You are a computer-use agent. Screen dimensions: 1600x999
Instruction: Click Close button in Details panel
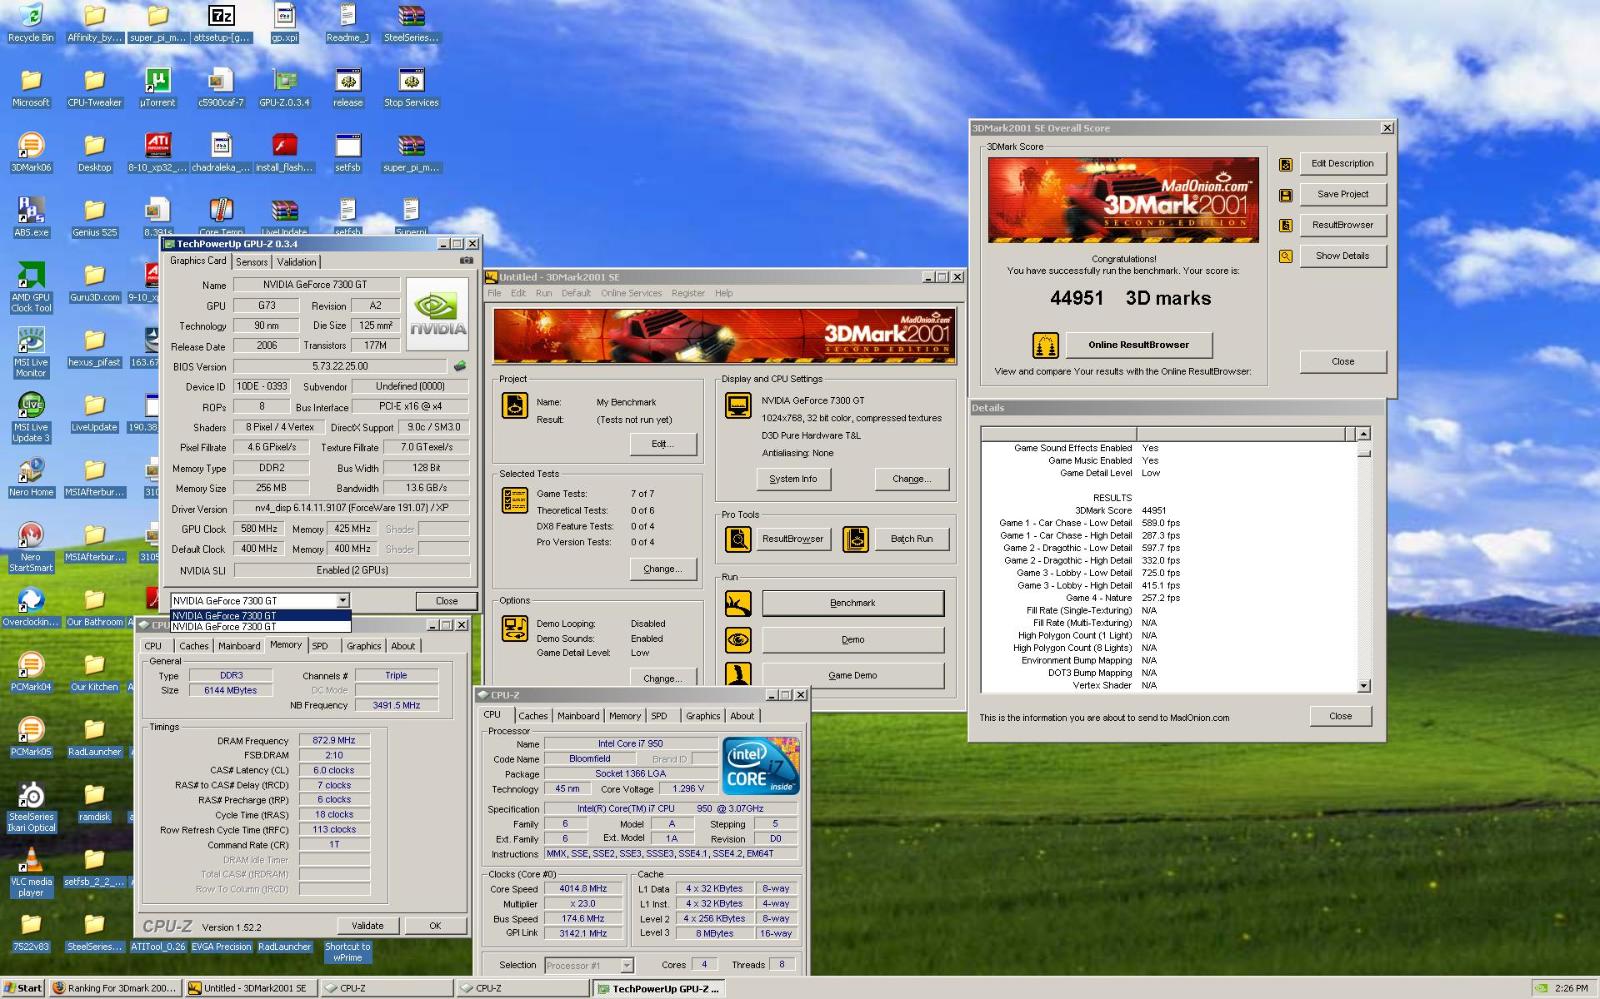(1341, 716)
